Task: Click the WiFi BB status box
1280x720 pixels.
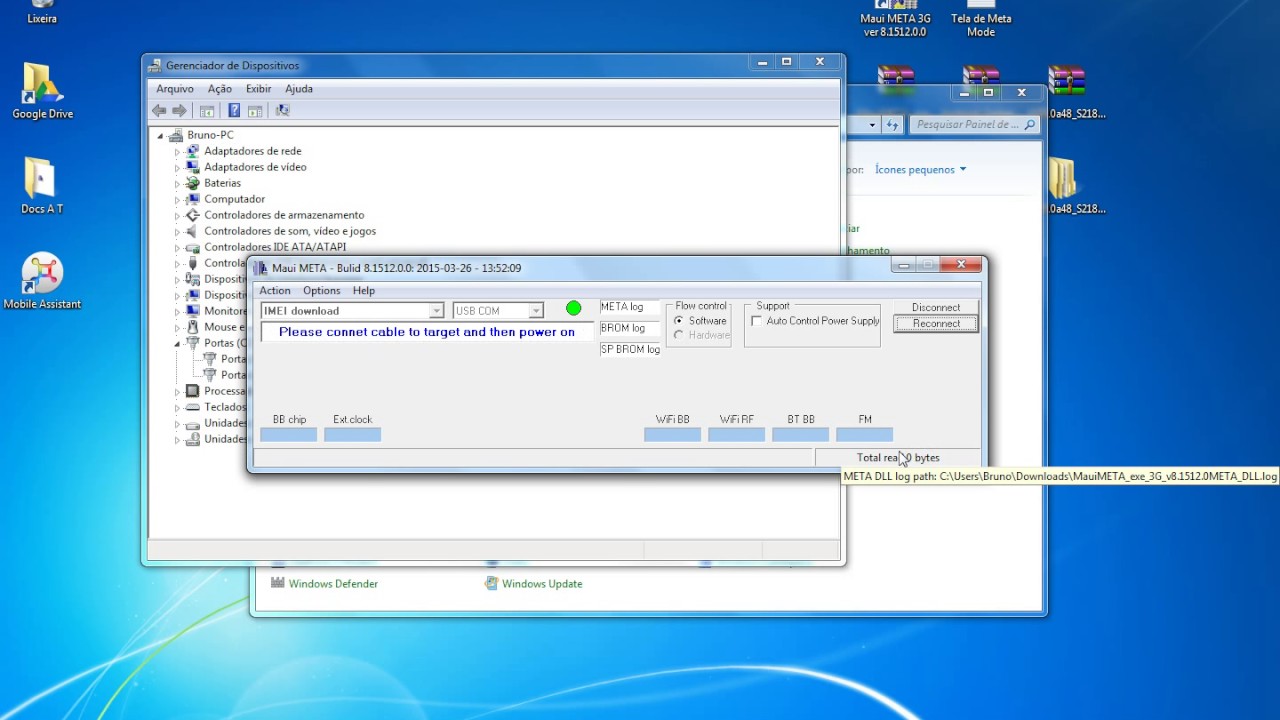Action: pos(672,435)
